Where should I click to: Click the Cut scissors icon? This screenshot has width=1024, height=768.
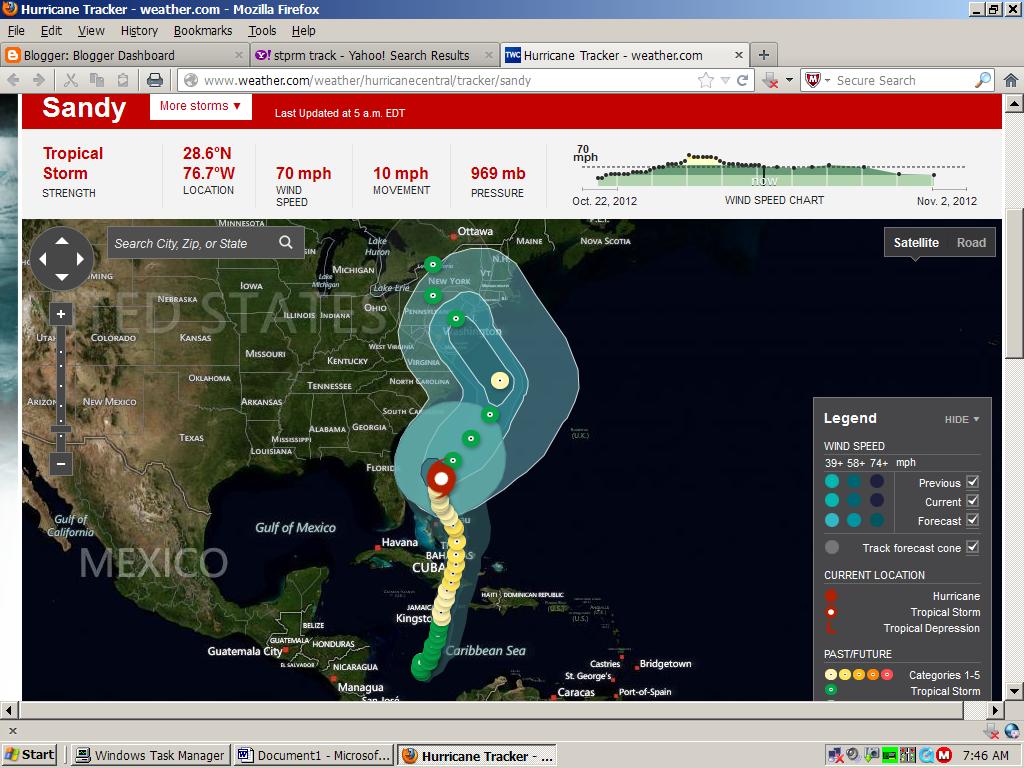pyautogui.click(x=71, y=80)
